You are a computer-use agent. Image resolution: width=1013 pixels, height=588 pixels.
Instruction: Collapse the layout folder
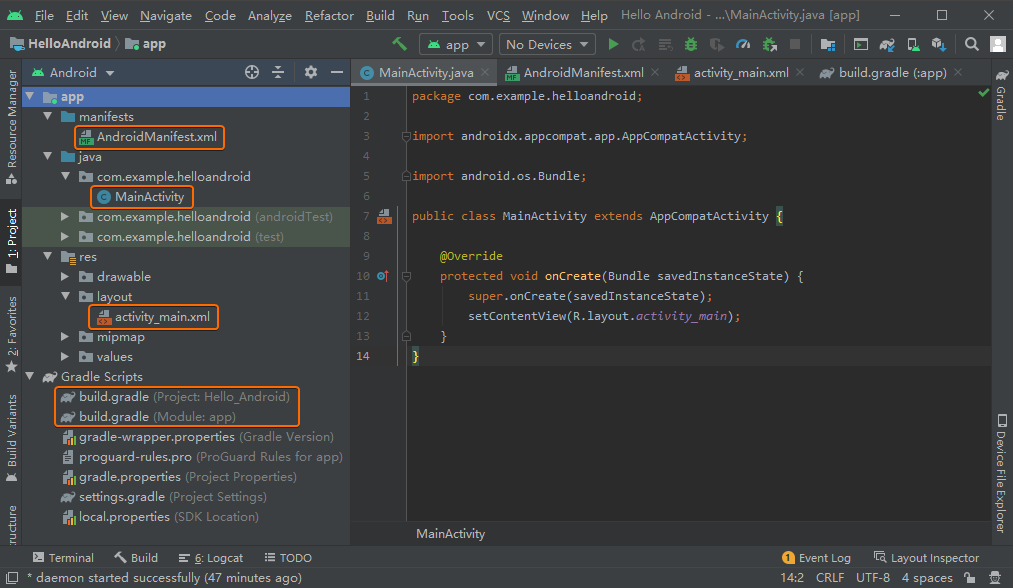66,297
